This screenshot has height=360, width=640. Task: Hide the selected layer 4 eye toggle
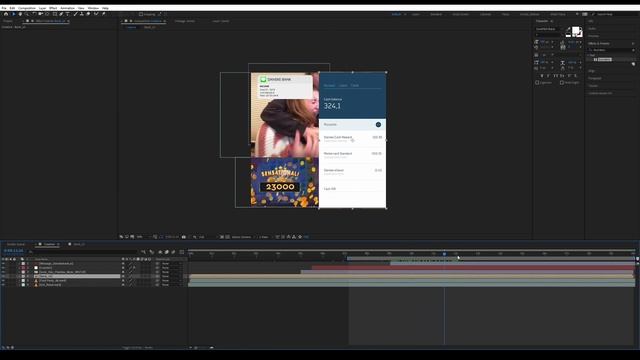[x=3, y=276]
